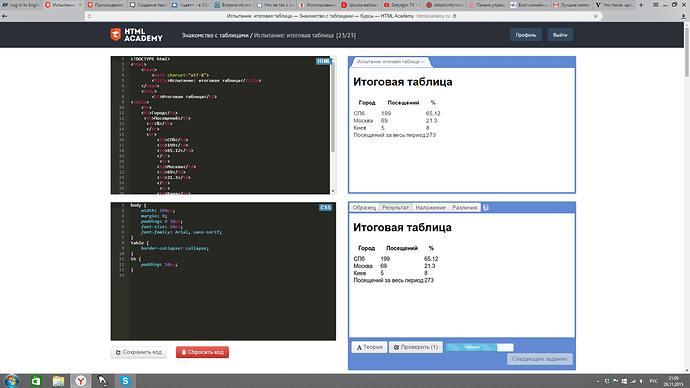Click the red Сбросить код button
The width and height of the screenshot is (690, 388).
click(x=202, y=352)
